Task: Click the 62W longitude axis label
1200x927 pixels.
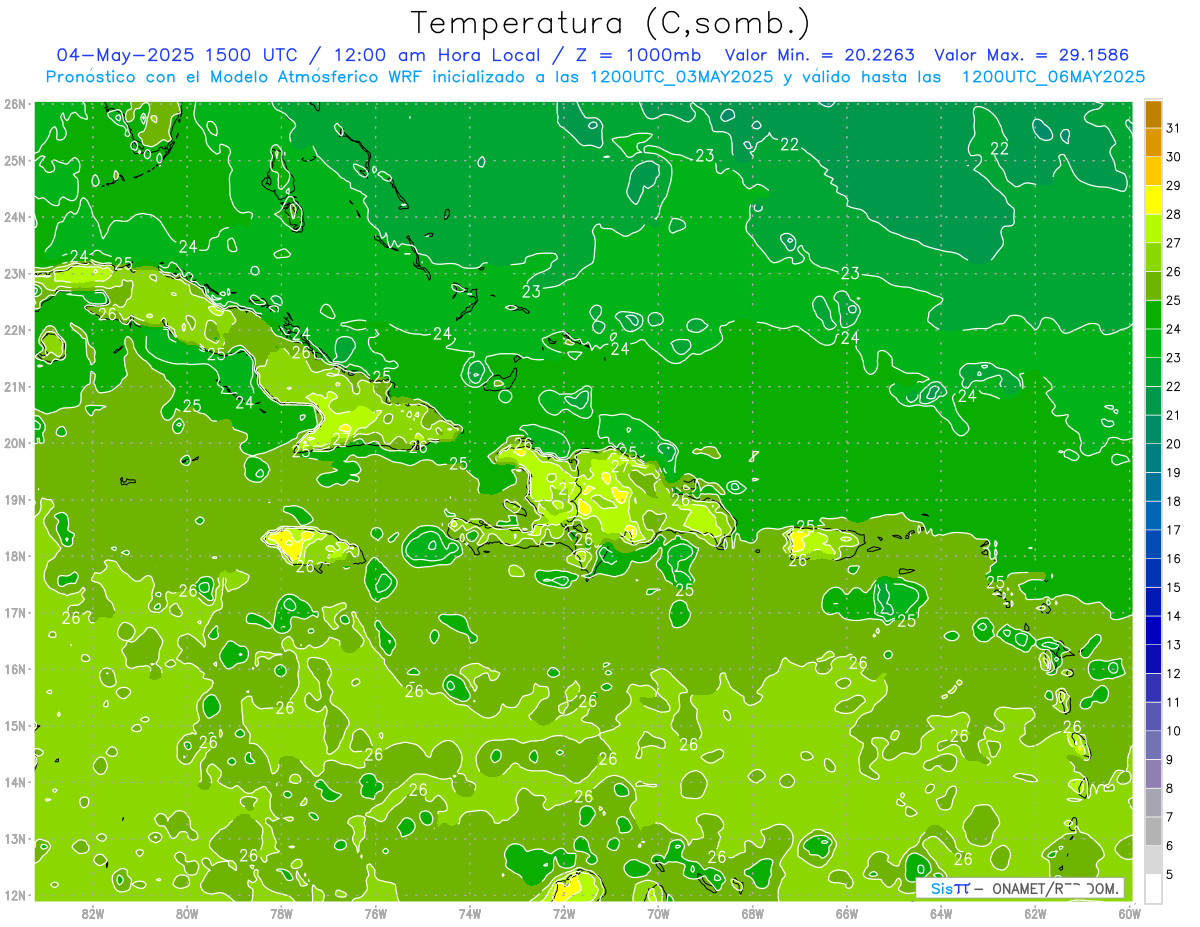Action: [x=1035, y=914]
